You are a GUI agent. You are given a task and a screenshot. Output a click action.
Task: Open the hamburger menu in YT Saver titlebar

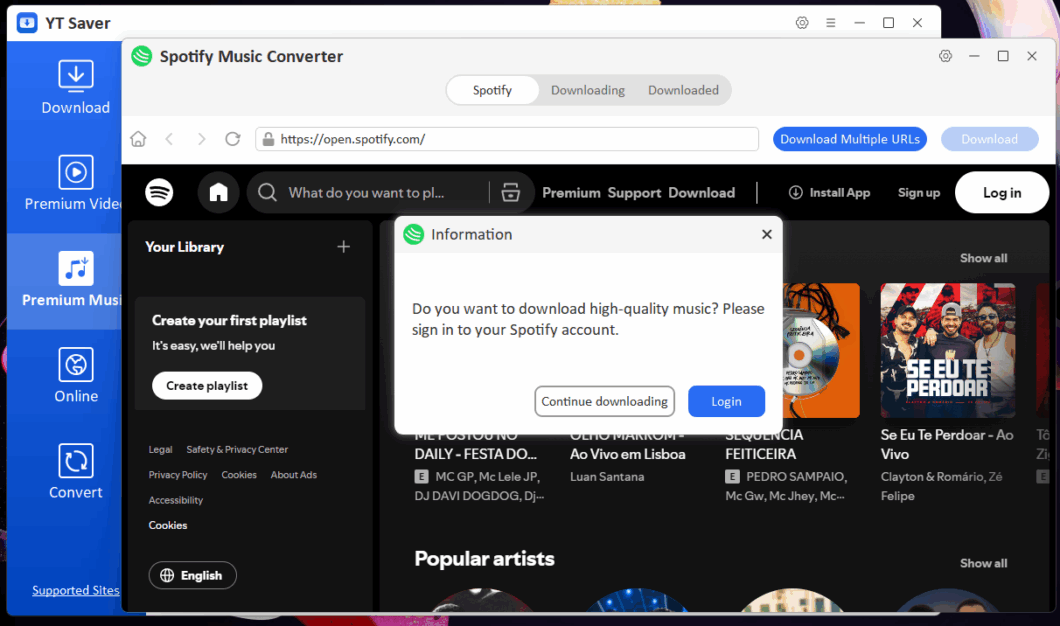point(830,22)
